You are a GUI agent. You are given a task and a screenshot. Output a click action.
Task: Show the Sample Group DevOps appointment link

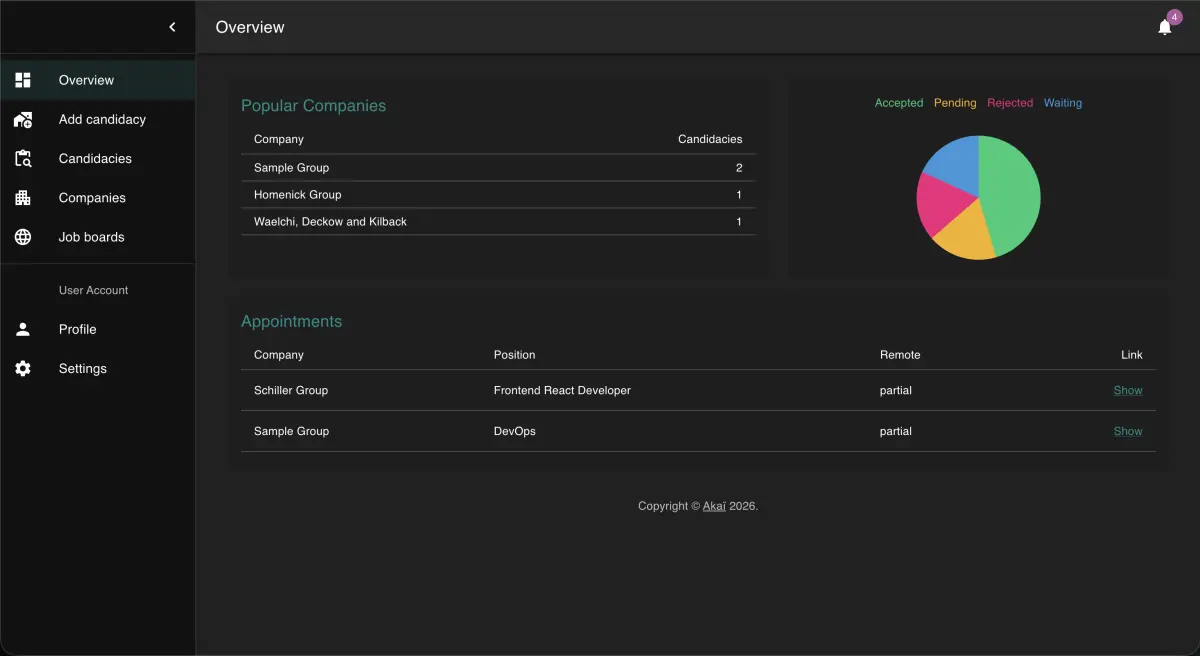[1128, 432]
